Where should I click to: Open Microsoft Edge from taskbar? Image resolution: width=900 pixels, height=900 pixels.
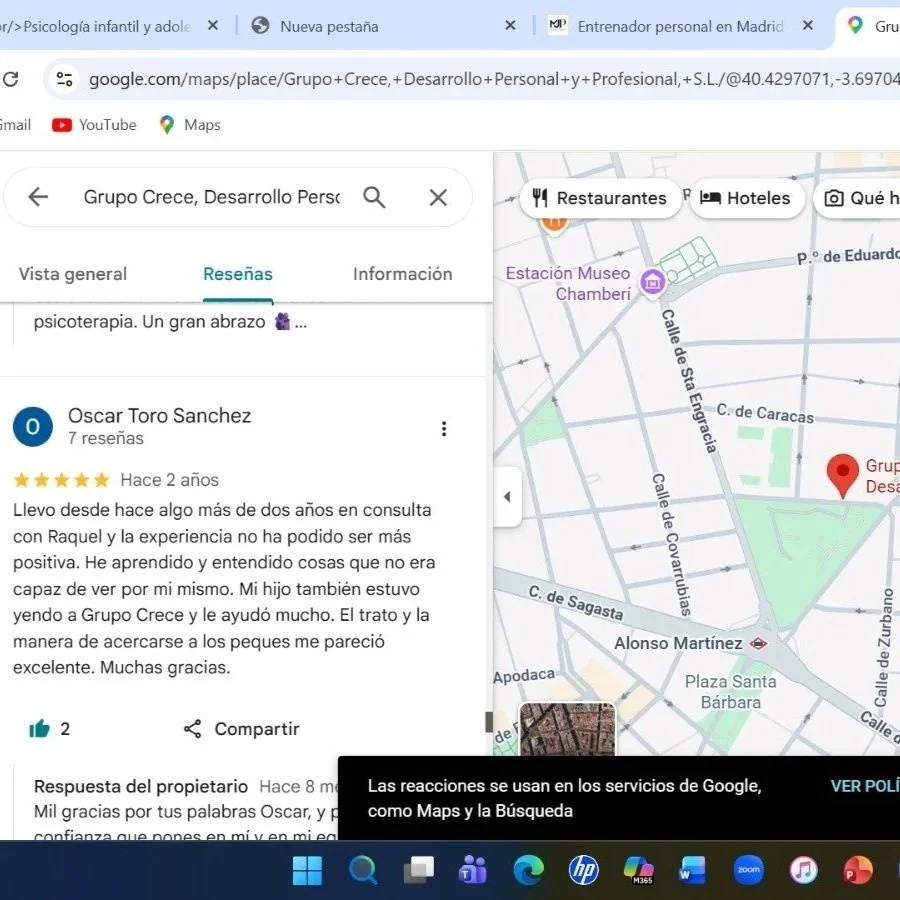528,871
